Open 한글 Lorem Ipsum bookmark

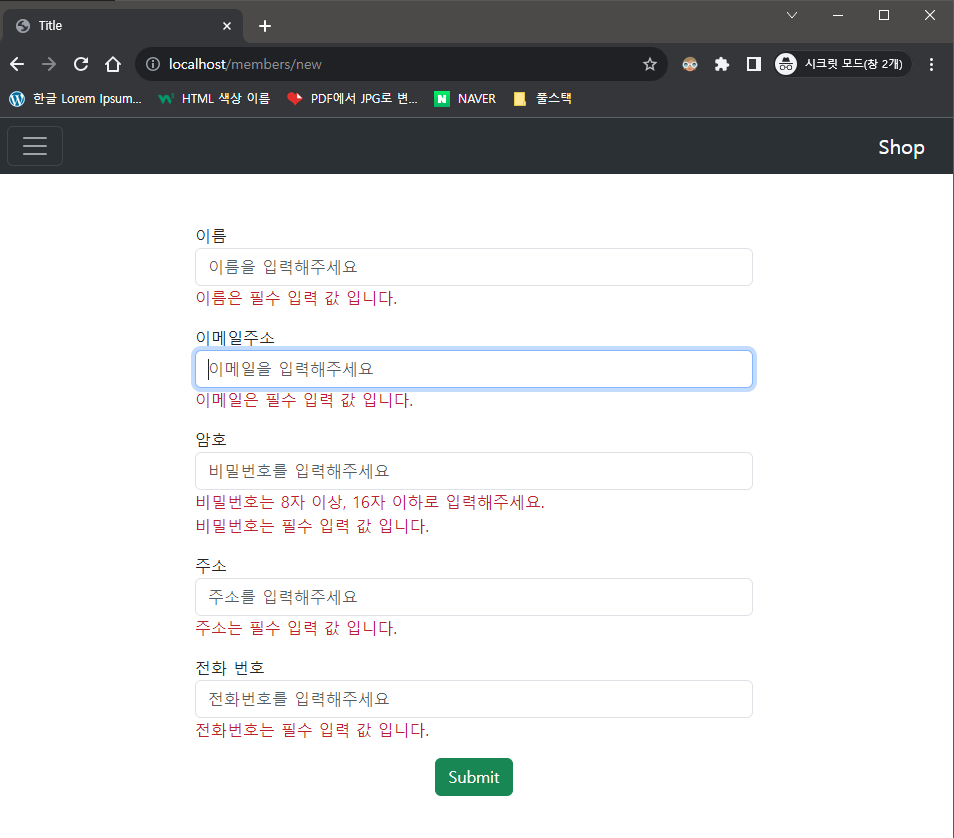point(76,99)
